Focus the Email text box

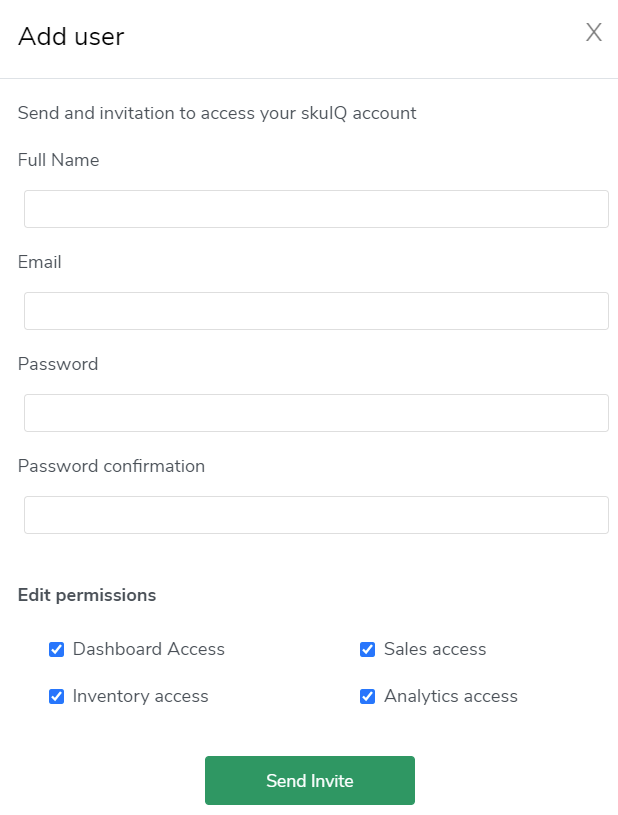[316, 311]
